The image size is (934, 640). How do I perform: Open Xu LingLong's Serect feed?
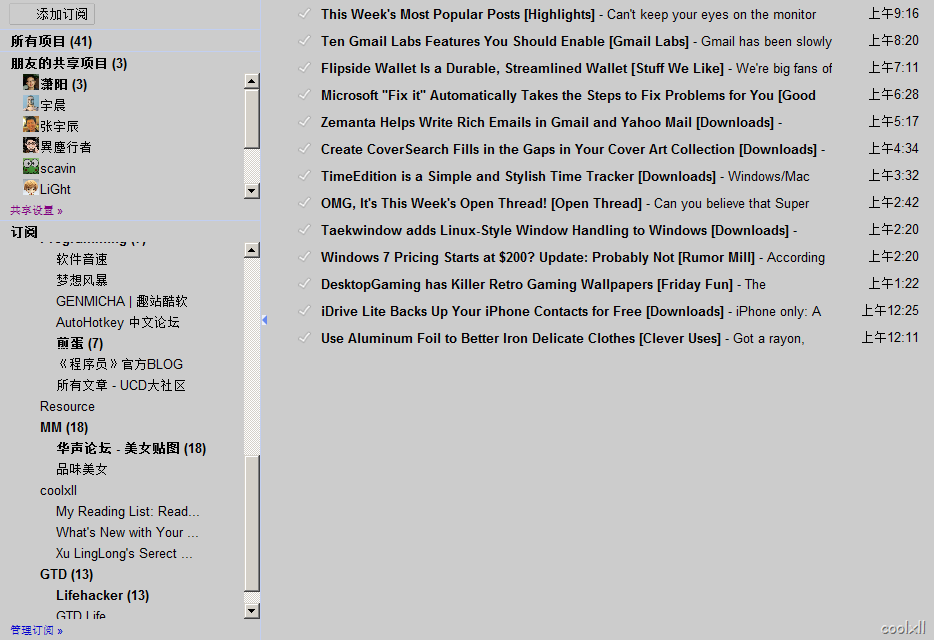click(x=124, y=554)
